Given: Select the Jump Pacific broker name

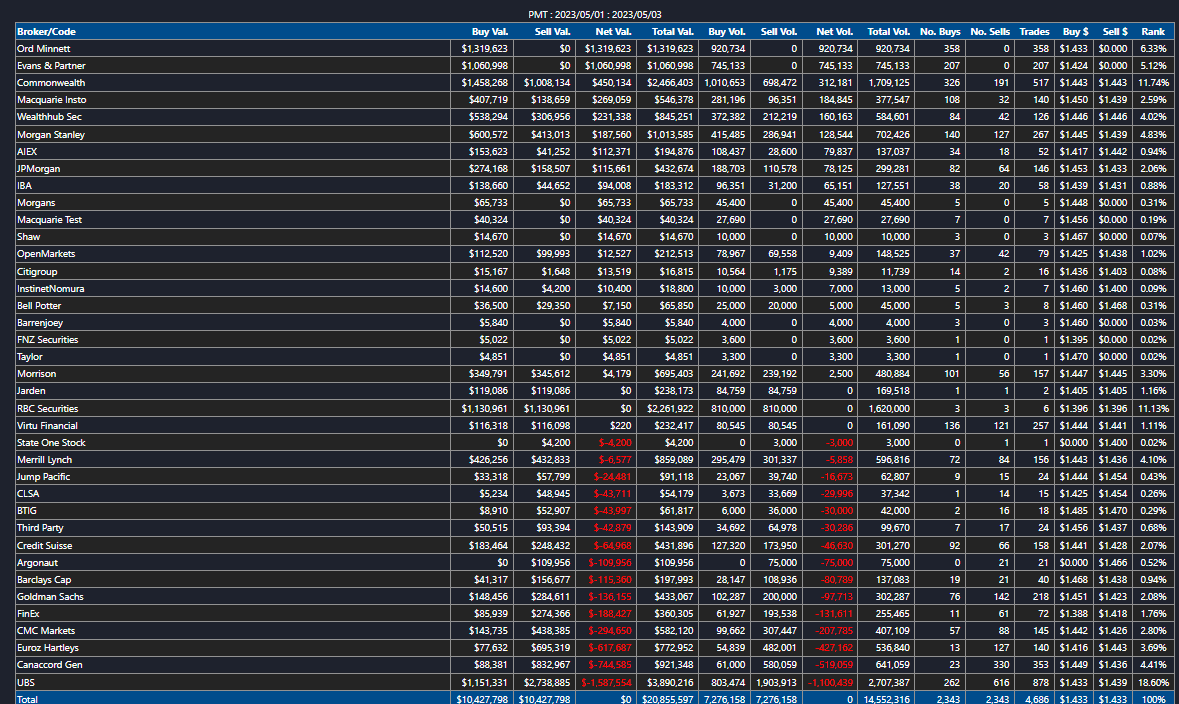Looking at the screenshot, I should pyautogui.click(x=44, y=476).
